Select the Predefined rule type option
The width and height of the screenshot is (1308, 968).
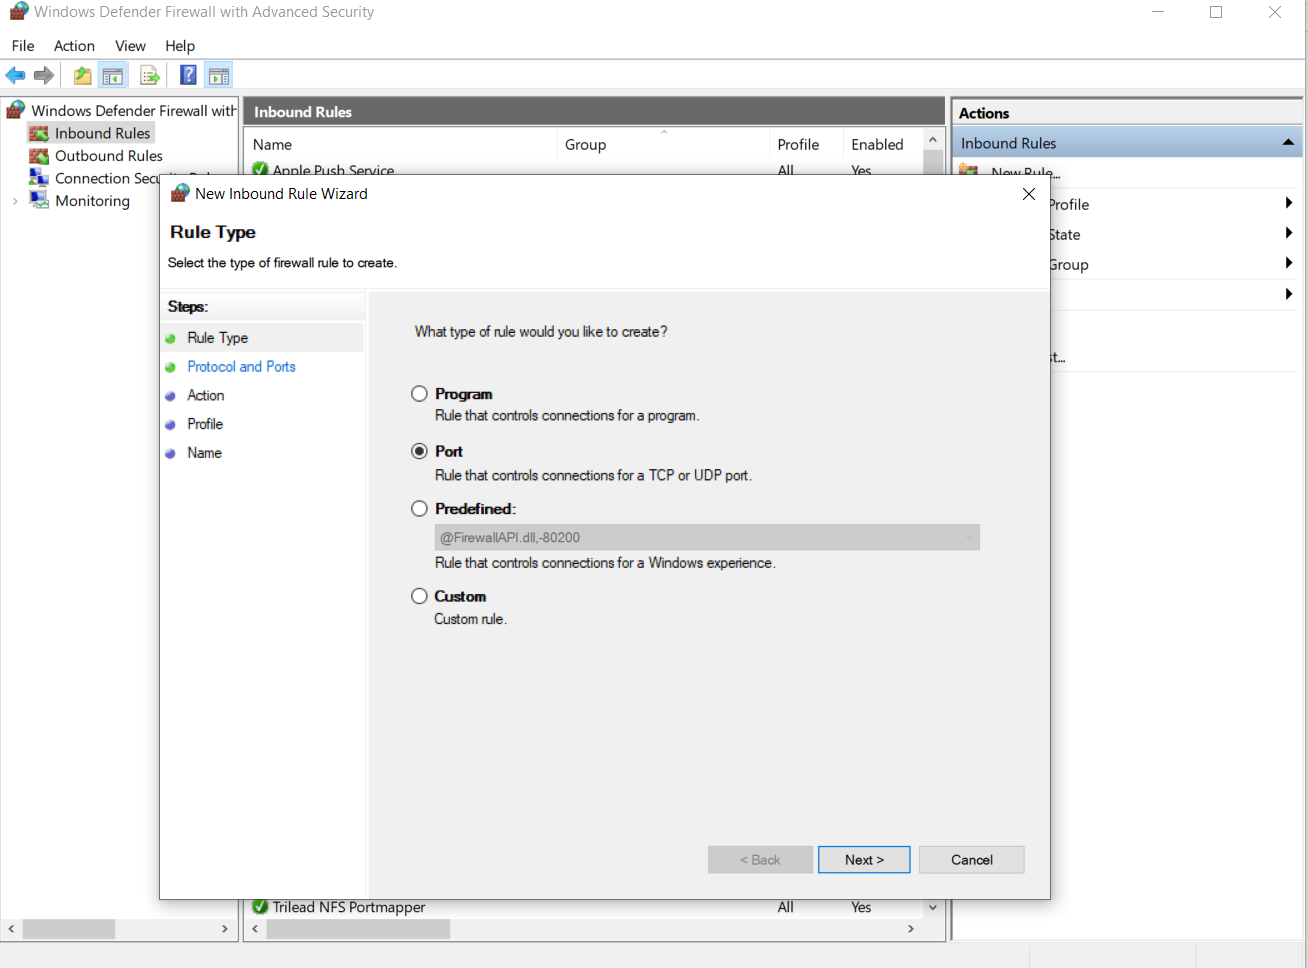[420, 509]
